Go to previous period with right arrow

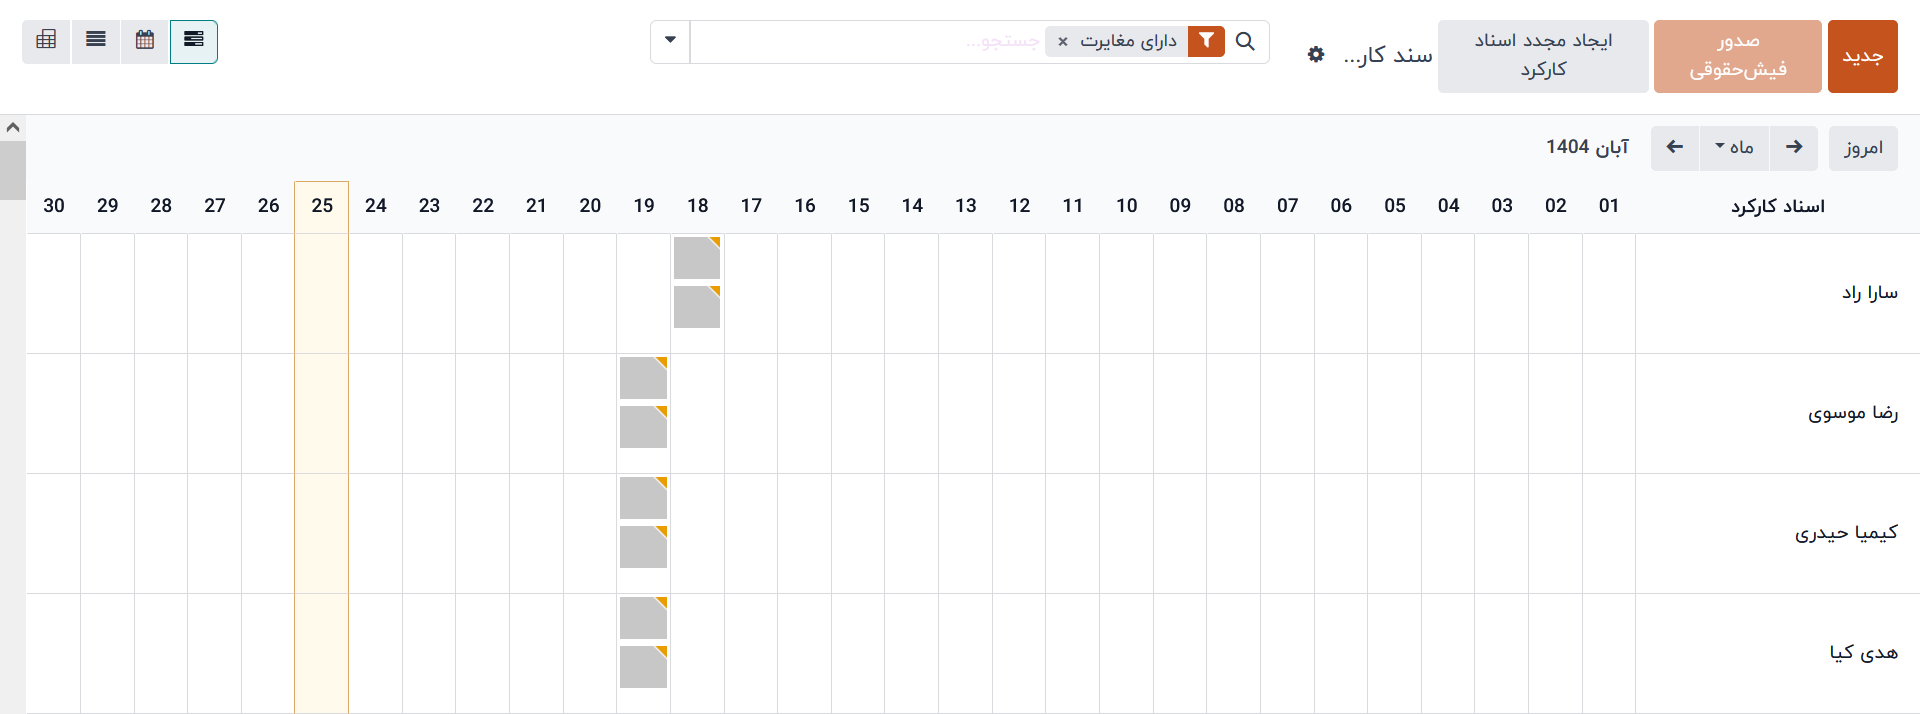(x=1794, y=147)
